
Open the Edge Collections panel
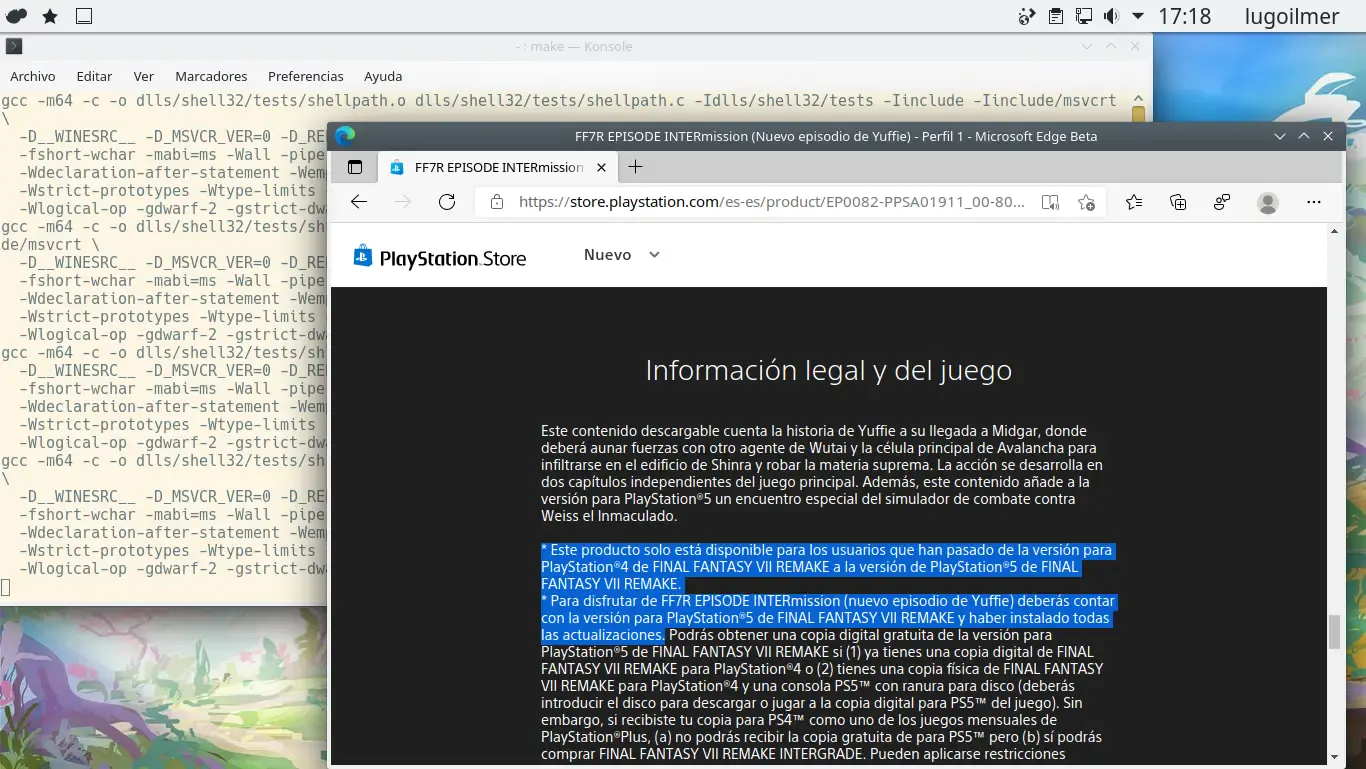1178,202
